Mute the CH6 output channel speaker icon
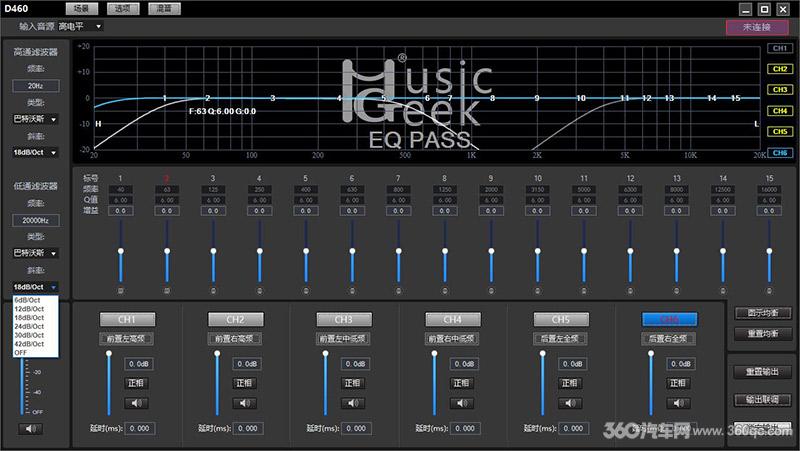 pyautogui.click(x=679, y=403)
